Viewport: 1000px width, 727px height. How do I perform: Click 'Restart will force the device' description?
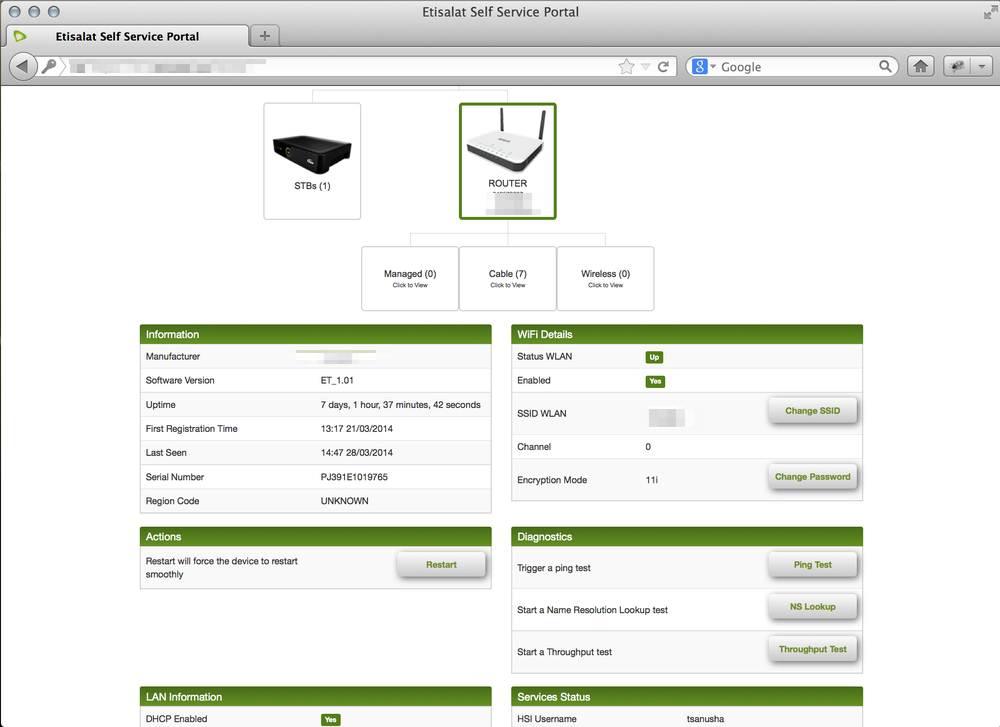pos(221,568)
